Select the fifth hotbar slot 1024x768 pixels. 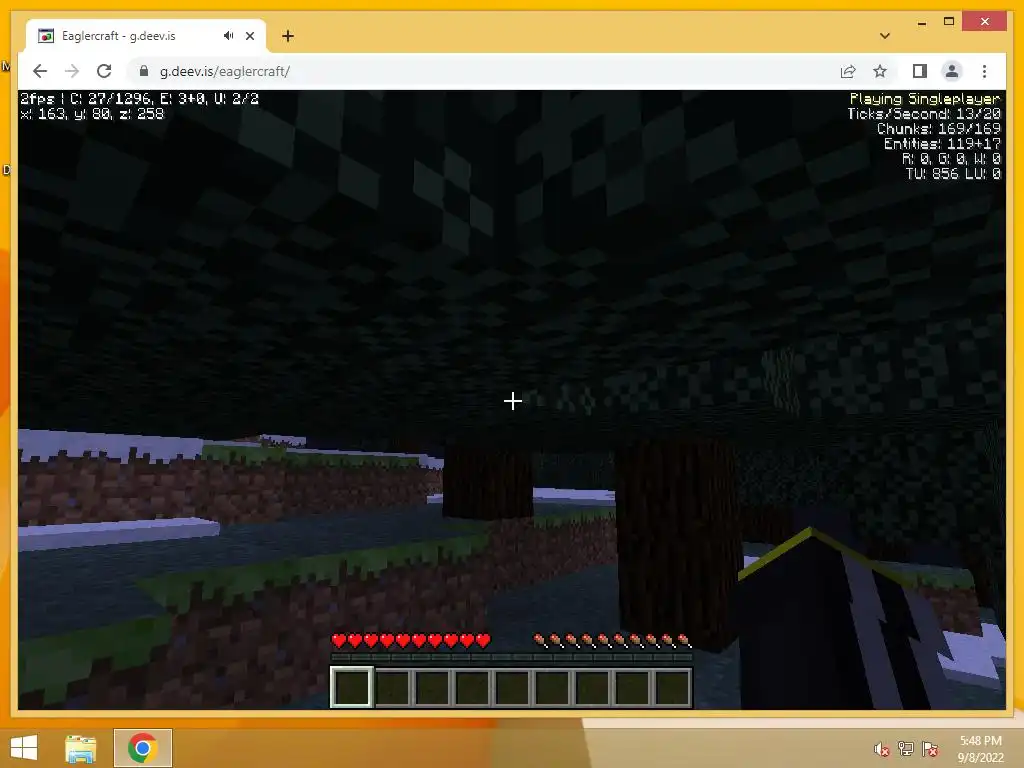tap(512, 687)
